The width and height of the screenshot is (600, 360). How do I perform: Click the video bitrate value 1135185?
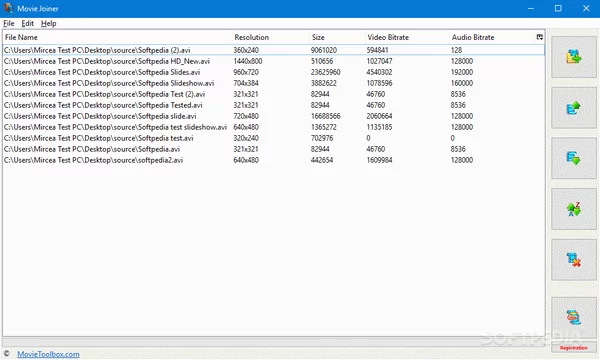(x=379, y=127)
